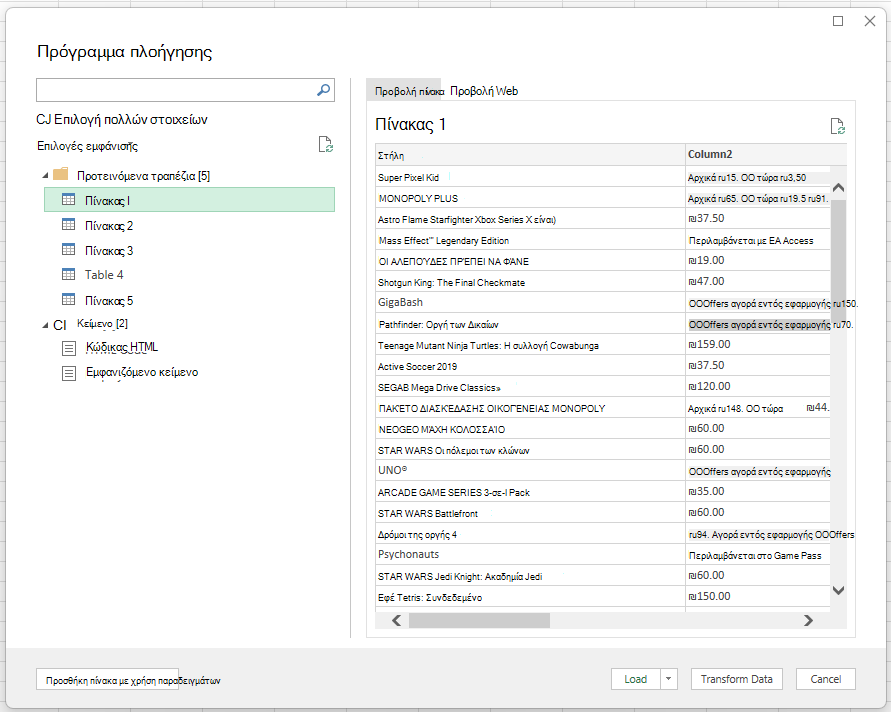Image resolution: width=891 pixels, height=712 pixels.
Task: Click the ₪150.00 price cell
Action: click(758, 597)
